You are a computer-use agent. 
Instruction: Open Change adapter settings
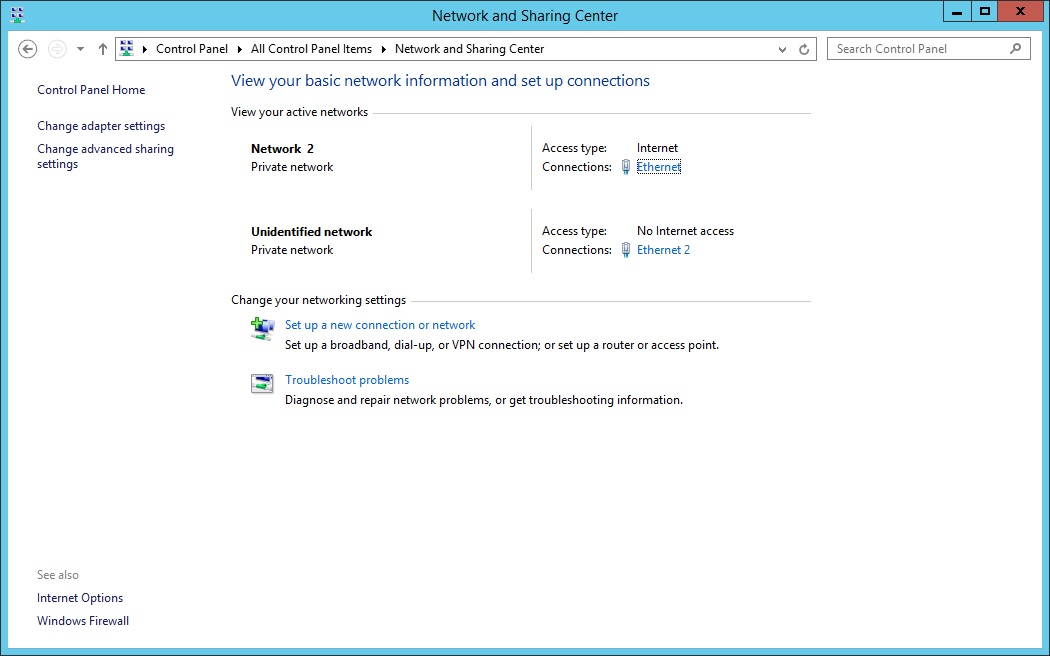click(x=101, y=126)
